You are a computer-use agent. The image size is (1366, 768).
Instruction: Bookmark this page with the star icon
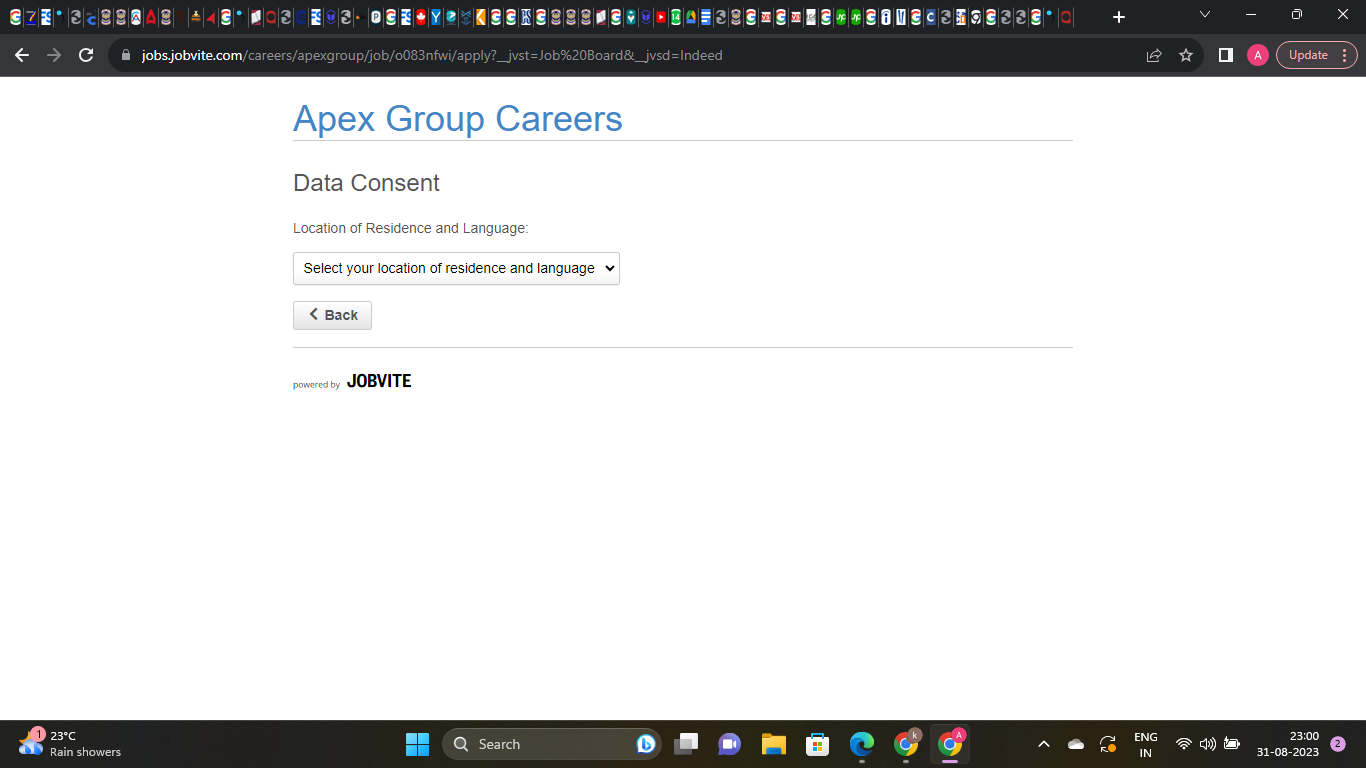click(1186, 55)
